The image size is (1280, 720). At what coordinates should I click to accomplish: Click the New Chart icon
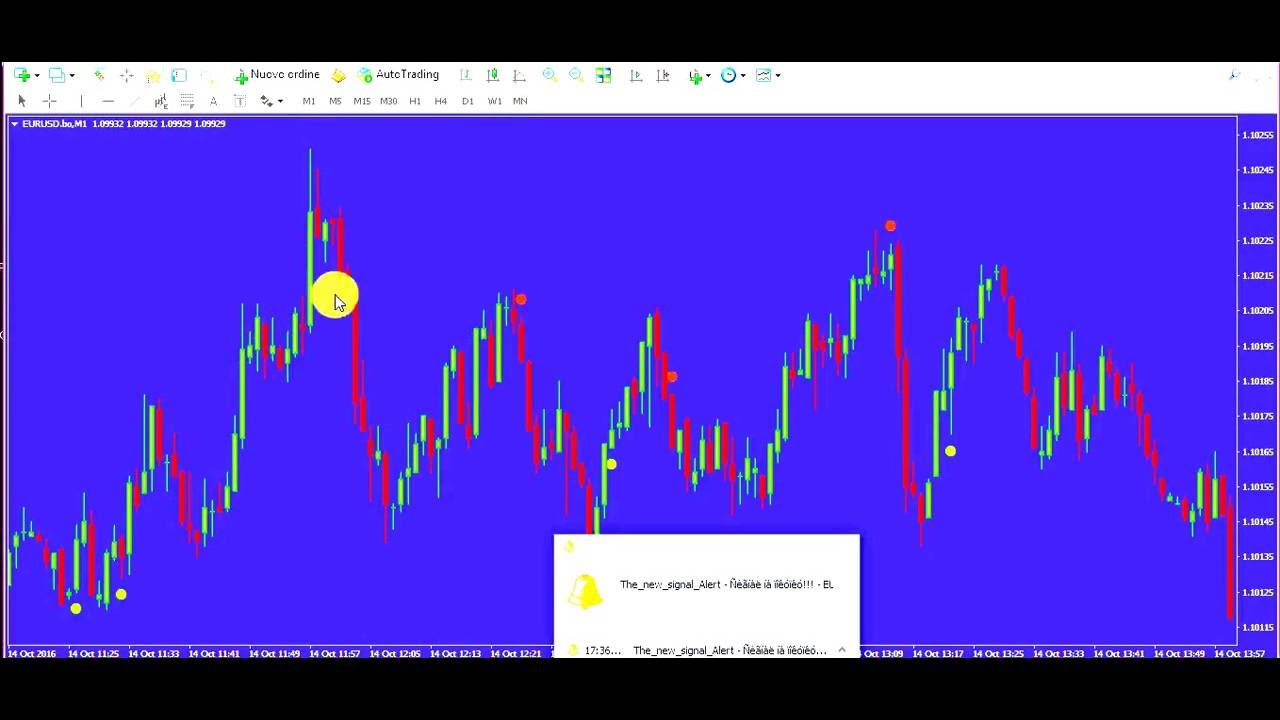pyautogui.click(x=21, y=75)
